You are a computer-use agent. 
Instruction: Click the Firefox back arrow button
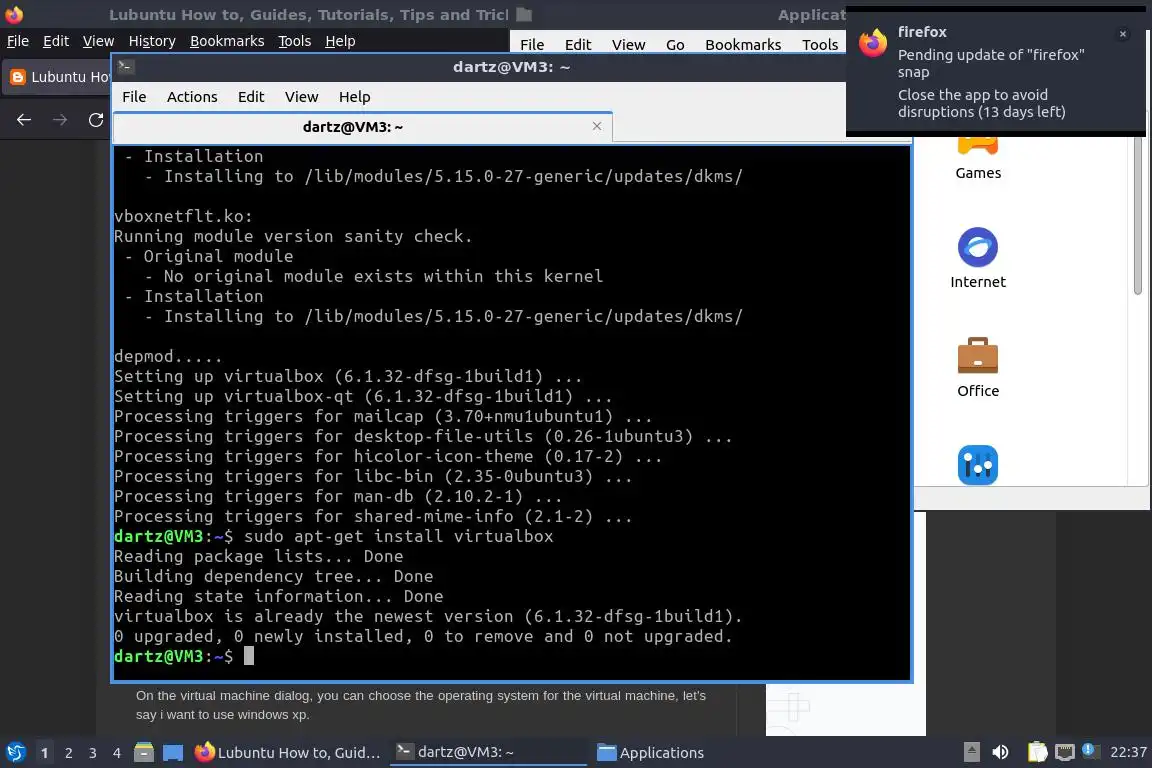point(24,119)
